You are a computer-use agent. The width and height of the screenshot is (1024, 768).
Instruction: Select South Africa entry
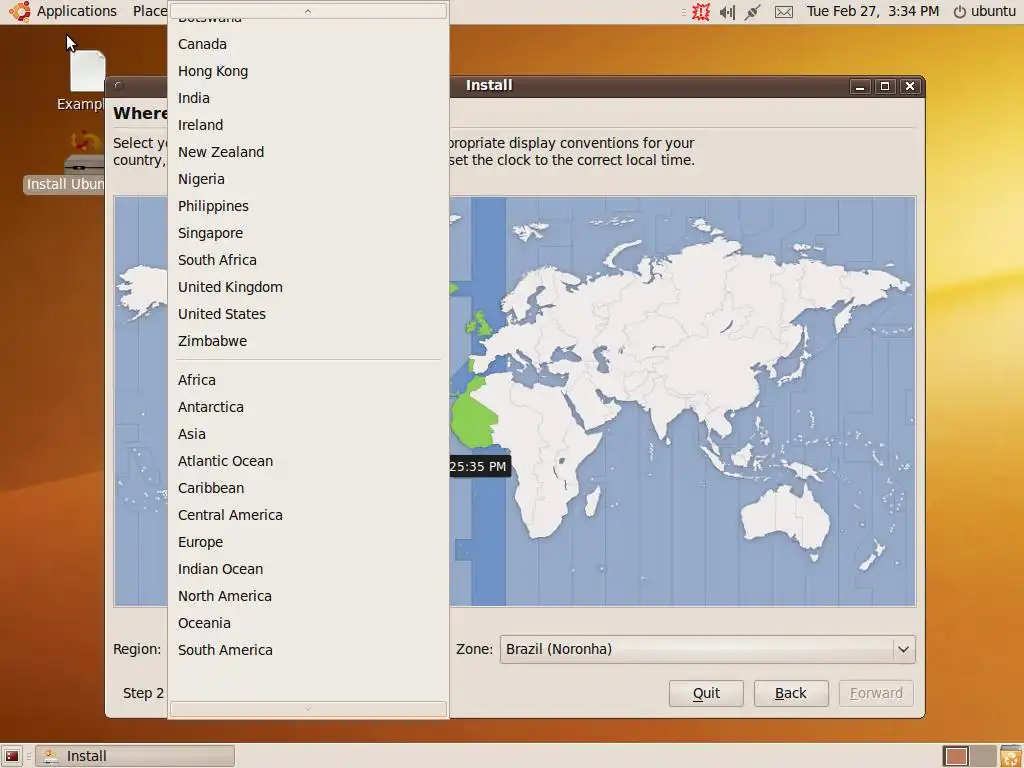point(308,260)
